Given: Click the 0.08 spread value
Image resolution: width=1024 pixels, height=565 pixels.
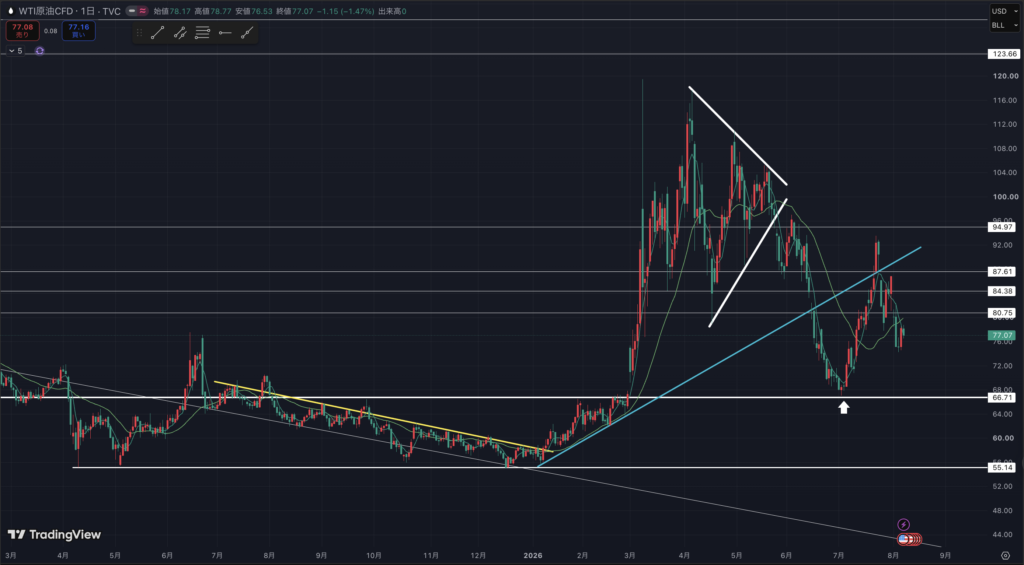Looking at the screenshot, I should coord(50,31).
